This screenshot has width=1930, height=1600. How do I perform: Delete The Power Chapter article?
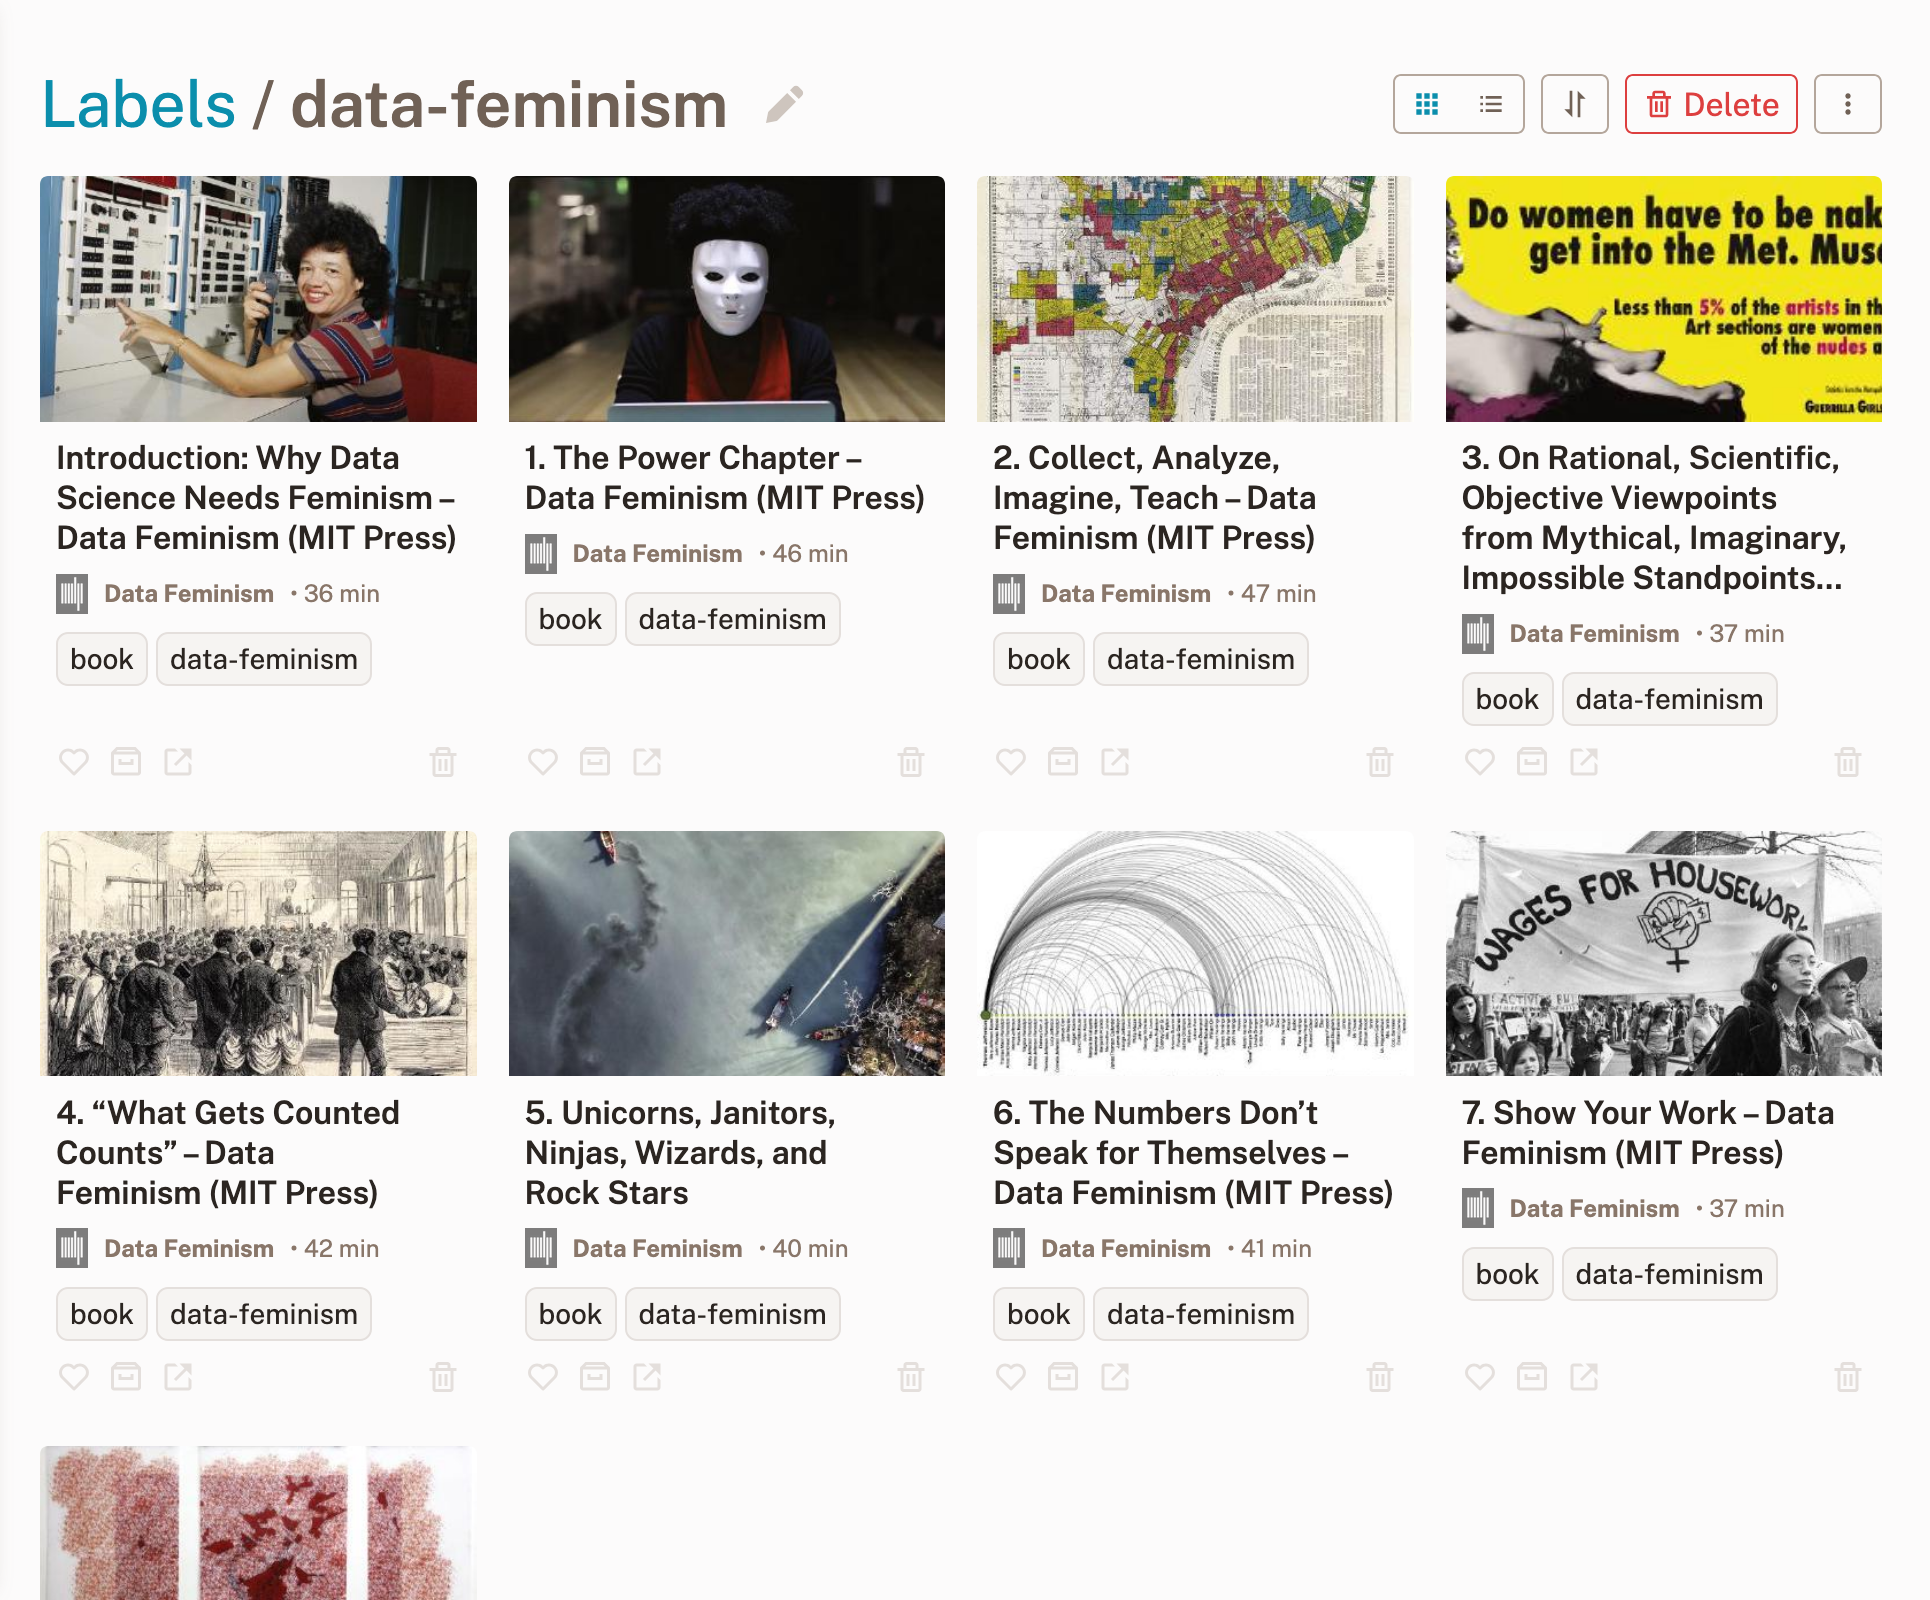pos(911,762)
